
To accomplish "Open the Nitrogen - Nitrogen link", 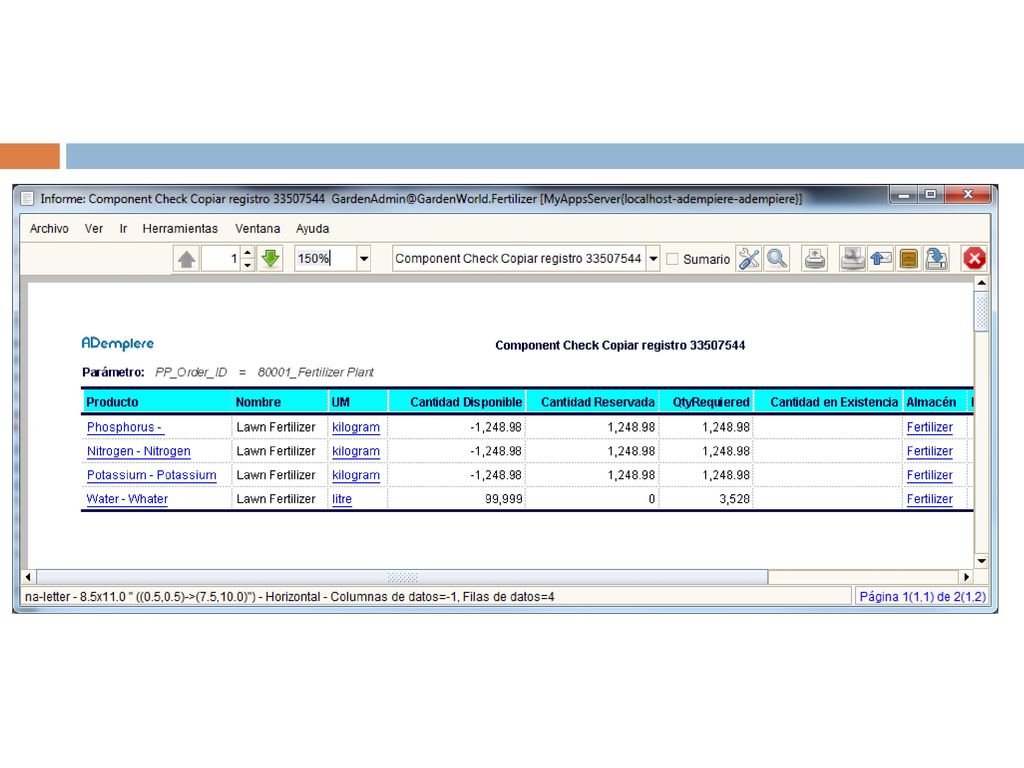I will pos(138,451).
